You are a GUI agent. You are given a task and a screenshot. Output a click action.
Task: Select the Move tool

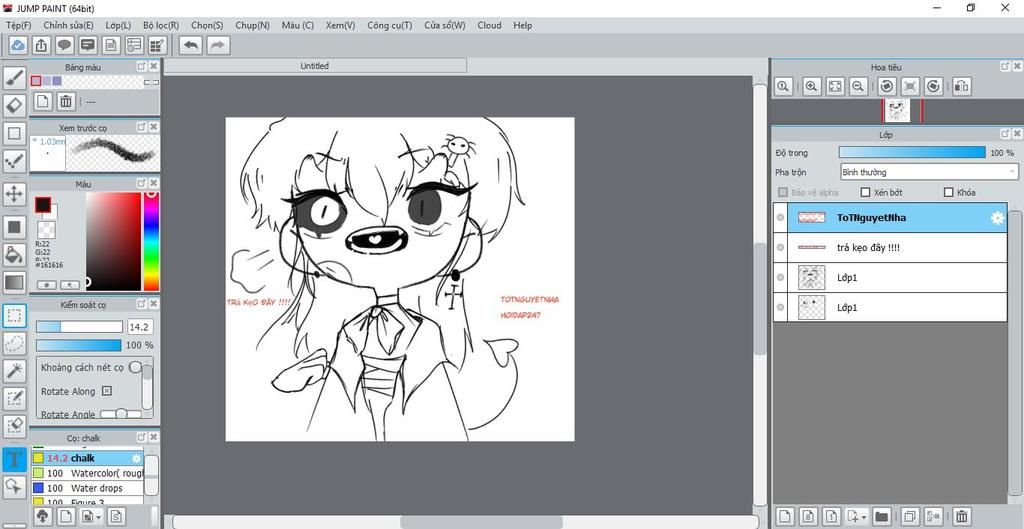click(x=14, y=194)
